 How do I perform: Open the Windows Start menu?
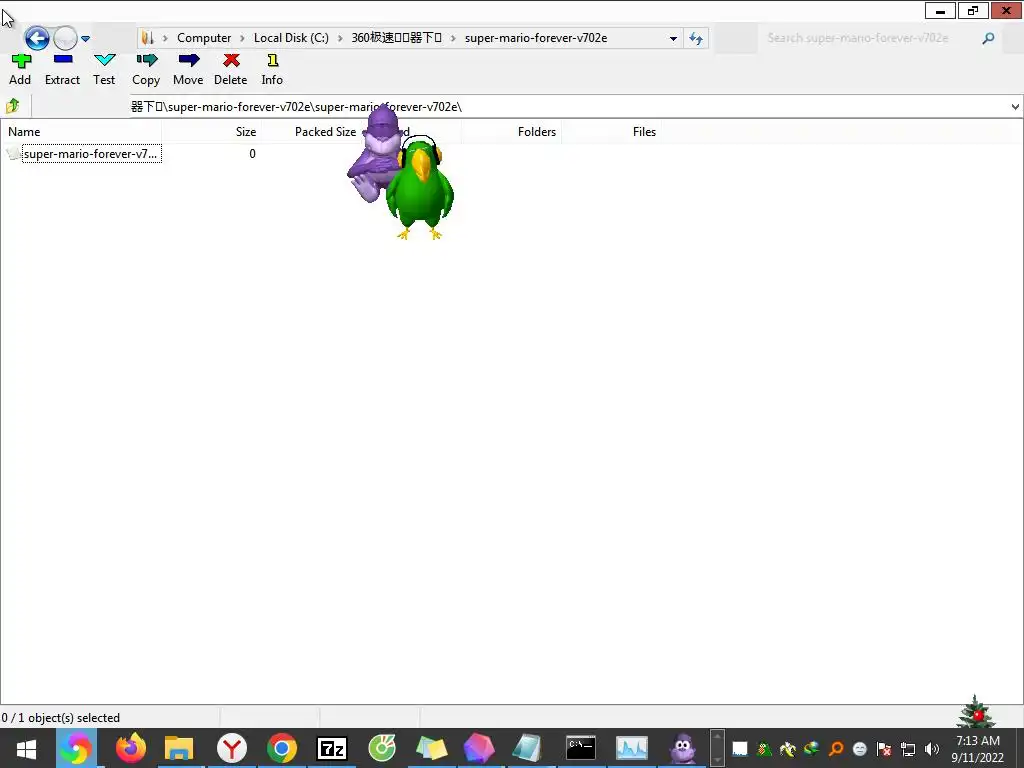[26, 748]
